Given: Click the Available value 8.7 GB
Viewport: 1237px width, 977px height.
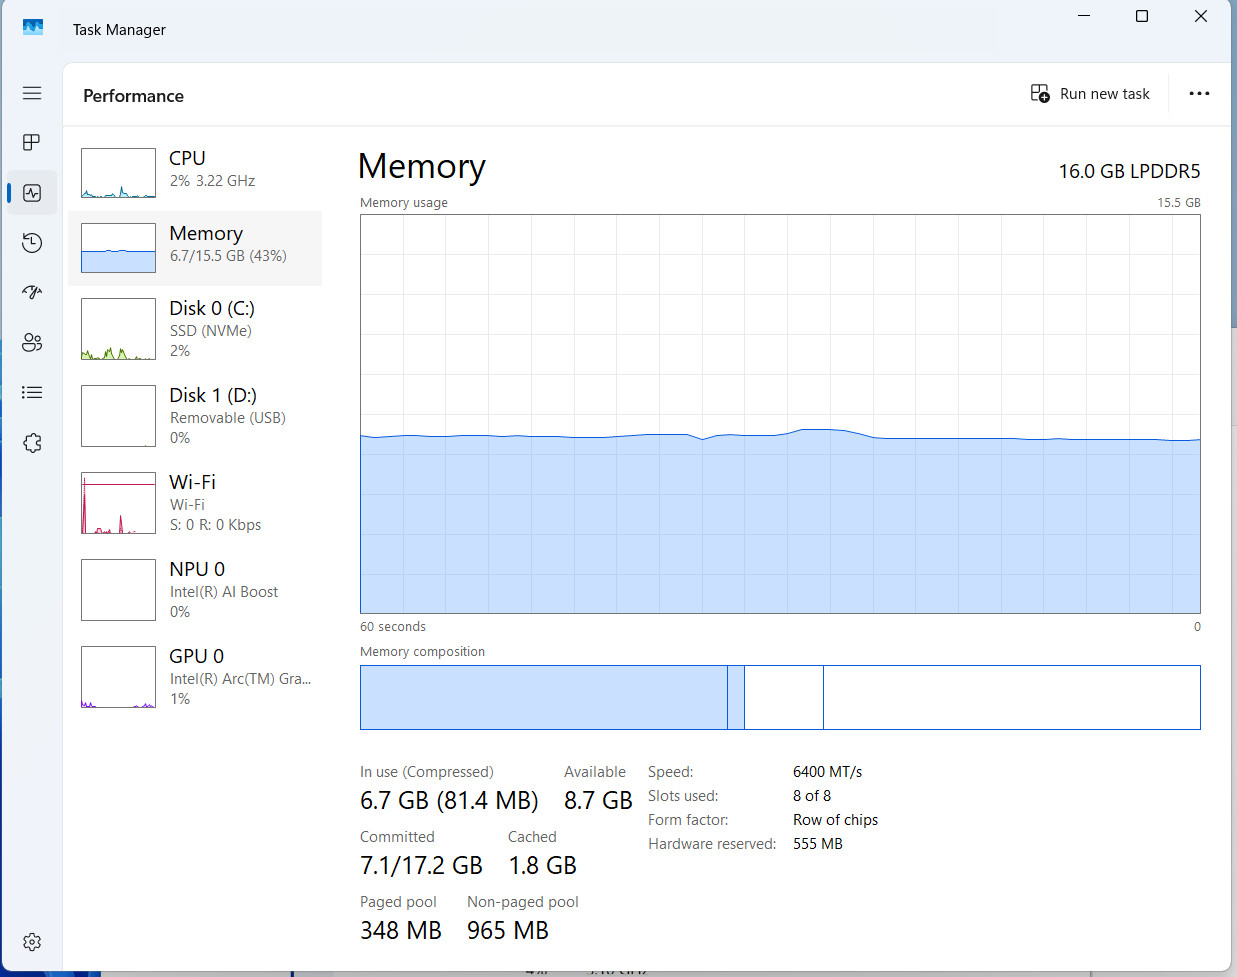Looking at the screenshot, I should tap(598, 801).
